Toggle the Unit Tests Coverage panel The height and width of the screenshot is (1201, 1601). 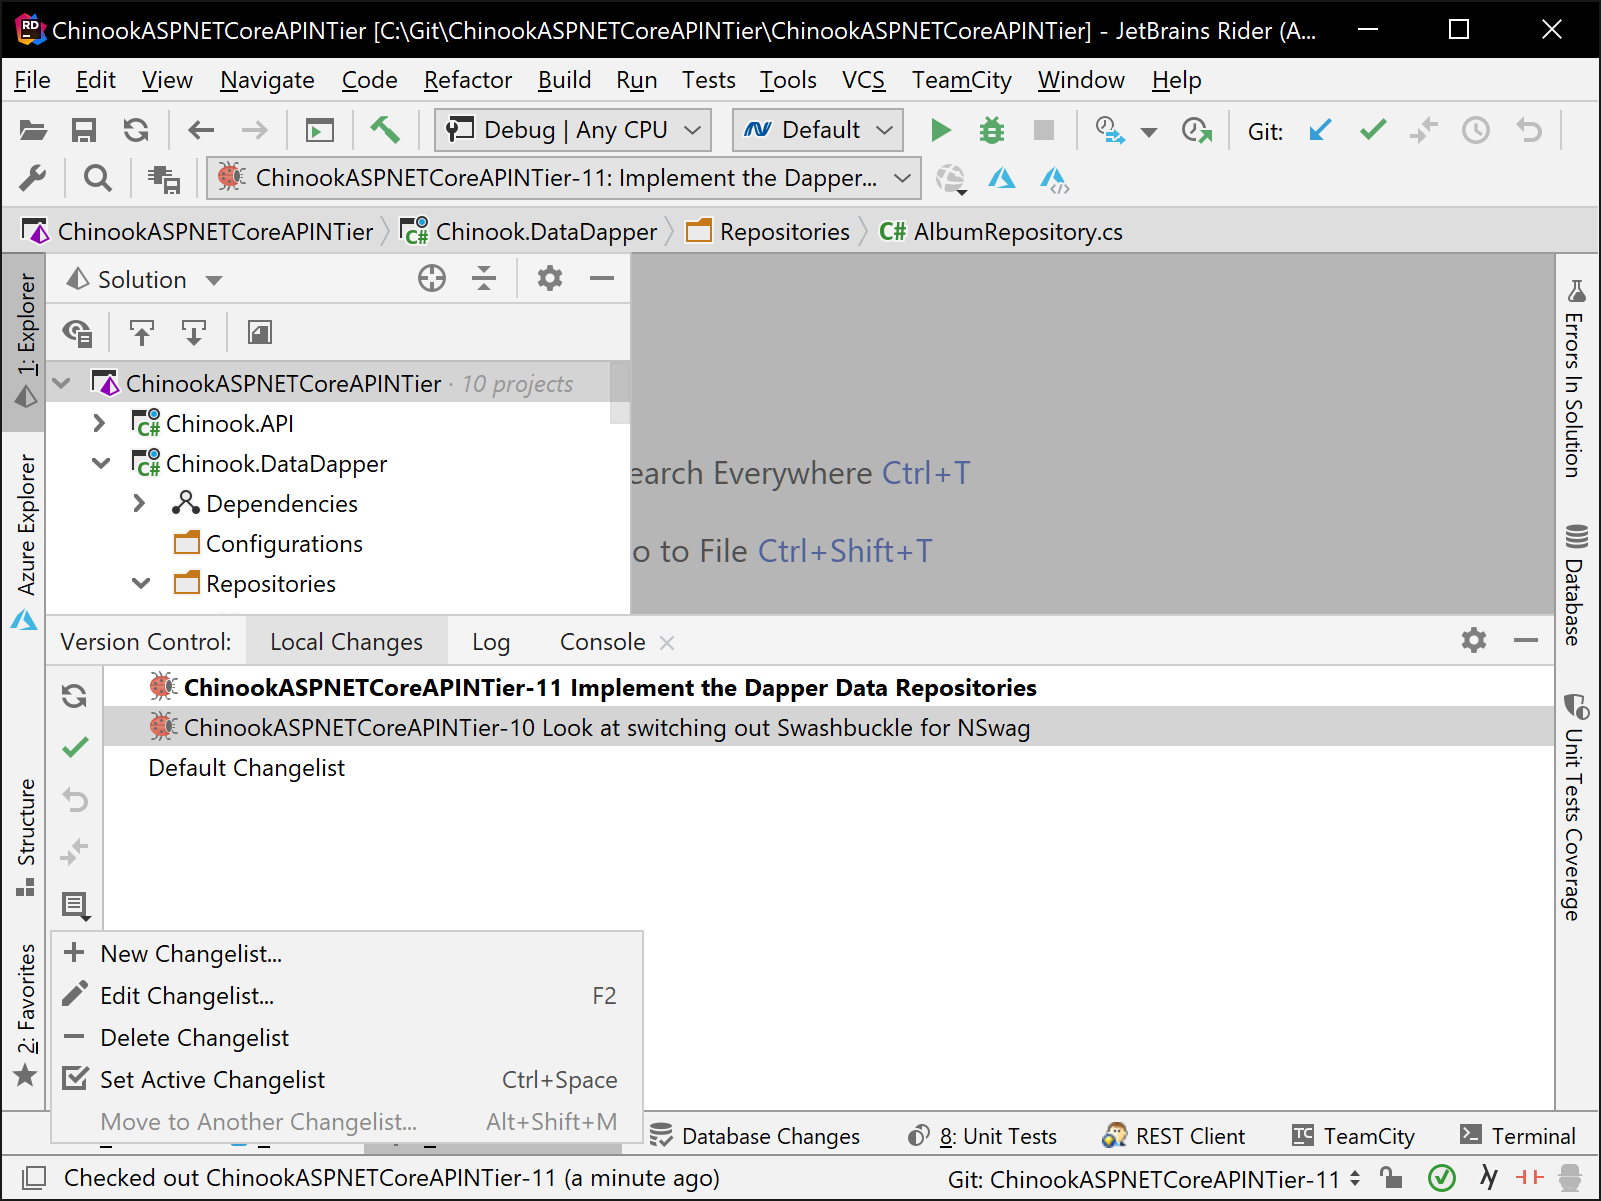[1576, 806]
